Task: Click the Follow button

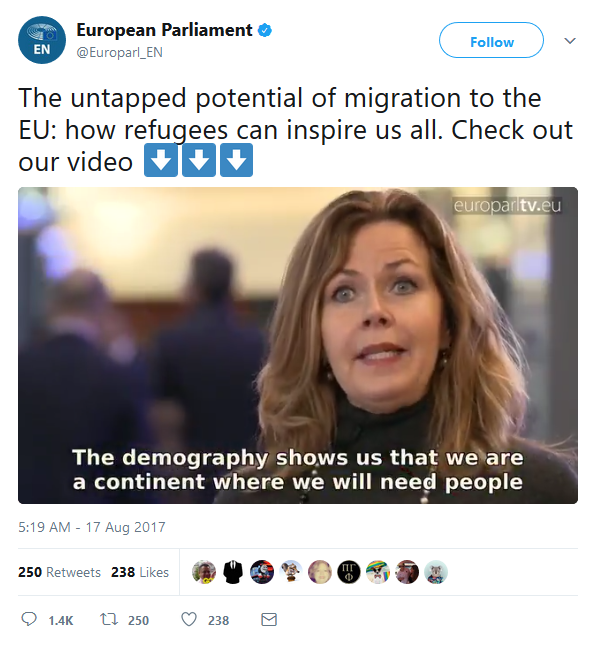Action: point(491,40)
